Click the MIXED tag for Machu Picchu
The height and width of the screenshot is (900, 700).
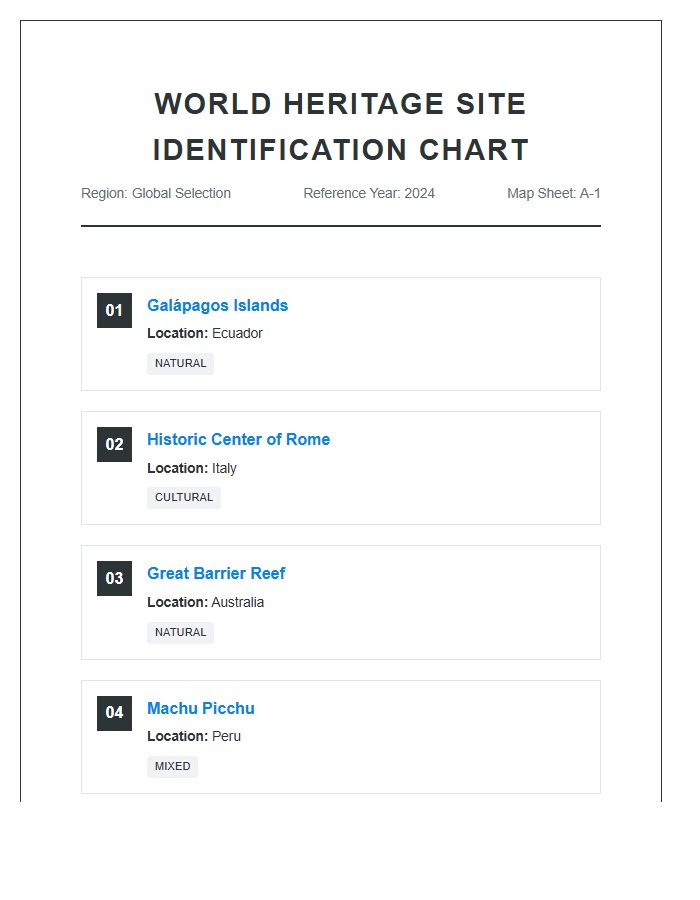[x=172, y=767]
